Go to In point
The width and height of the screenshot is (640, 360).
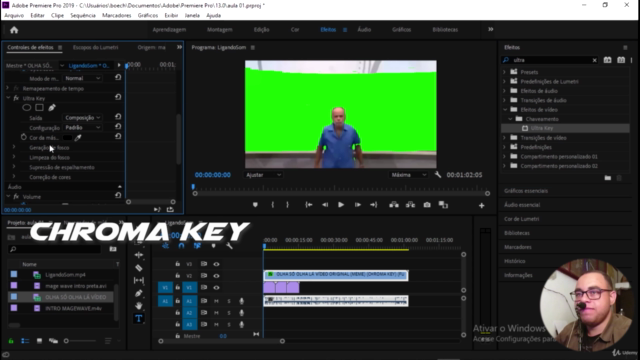pos(309,205)
